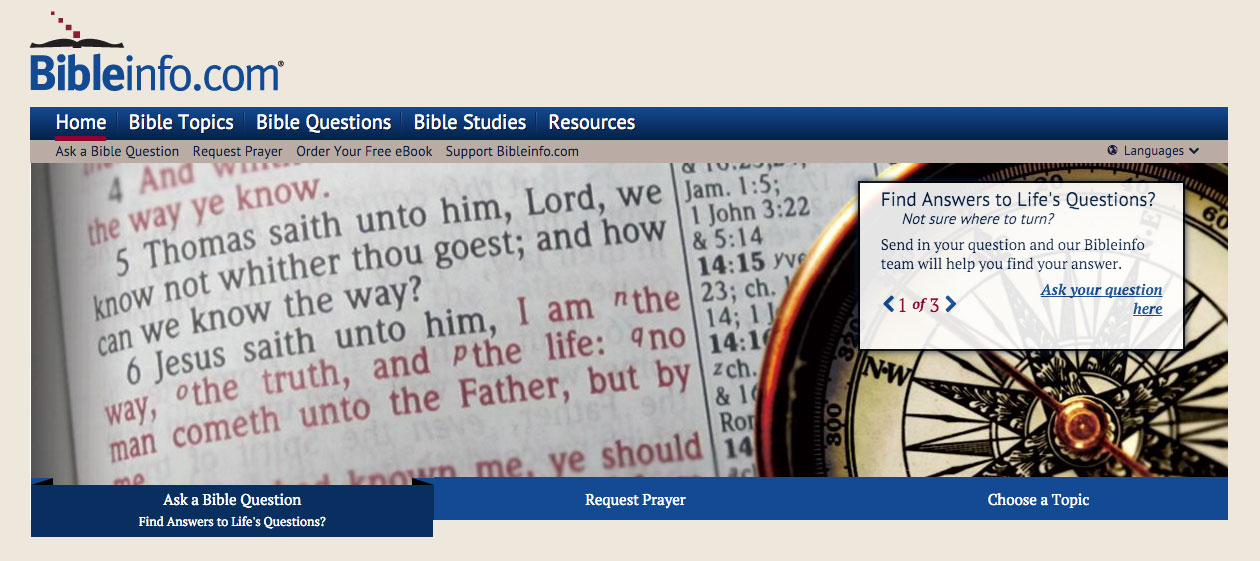Image resolution: width=1260 pixels, height=561 pixels.
Task: Open Order Your Free eBook link
Action: point(365,151)
